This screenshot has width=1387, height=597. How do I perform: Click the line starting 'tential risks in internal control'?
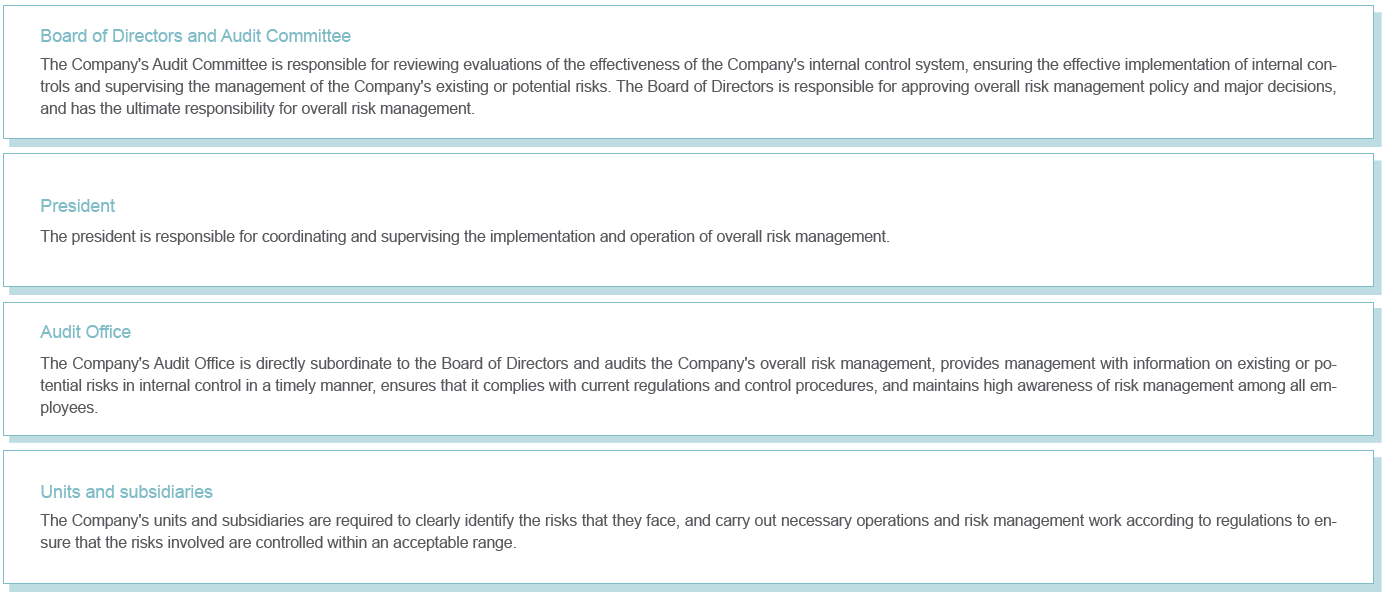[688, 385]
